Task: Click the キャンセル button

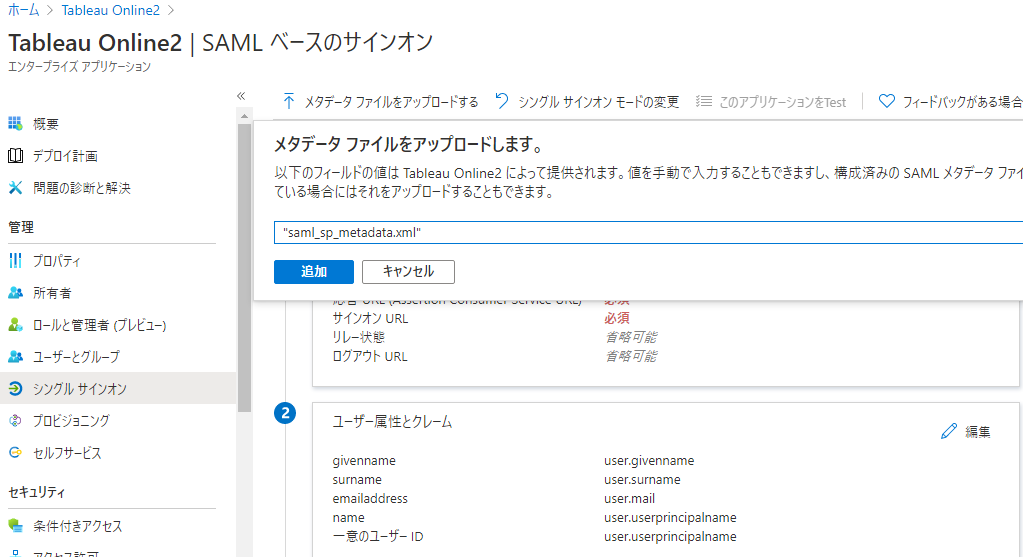Action: [408, 271]
